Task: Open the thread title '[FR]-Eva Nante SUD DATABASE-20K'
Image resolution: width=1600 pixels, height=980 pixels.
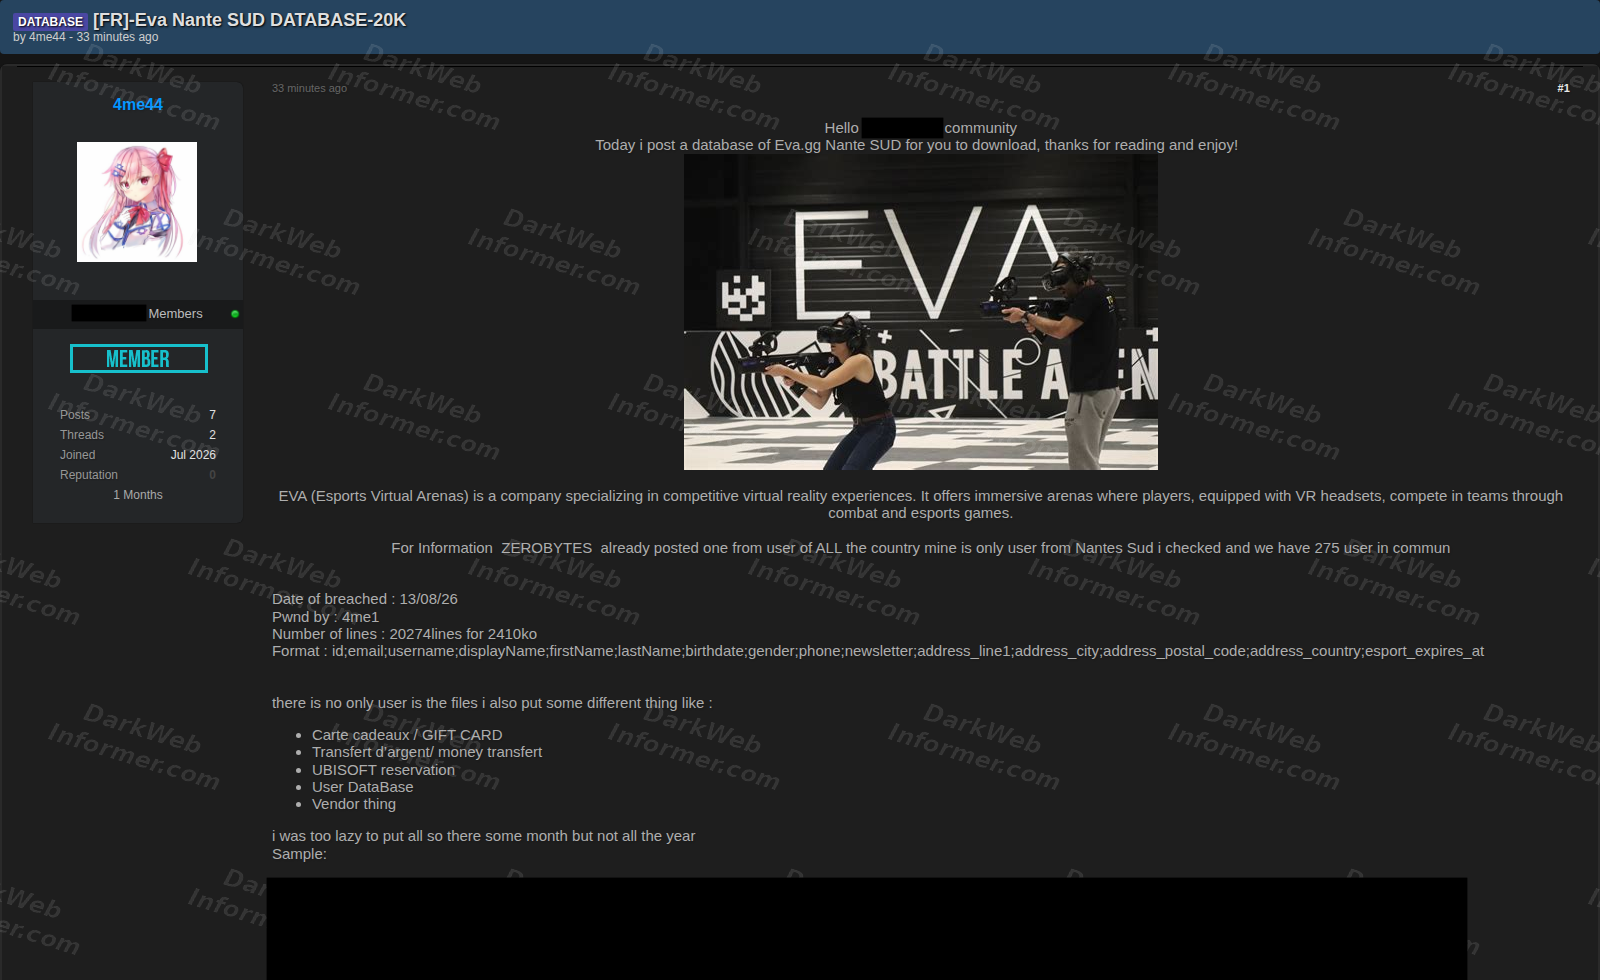Action: coord(249,20)
